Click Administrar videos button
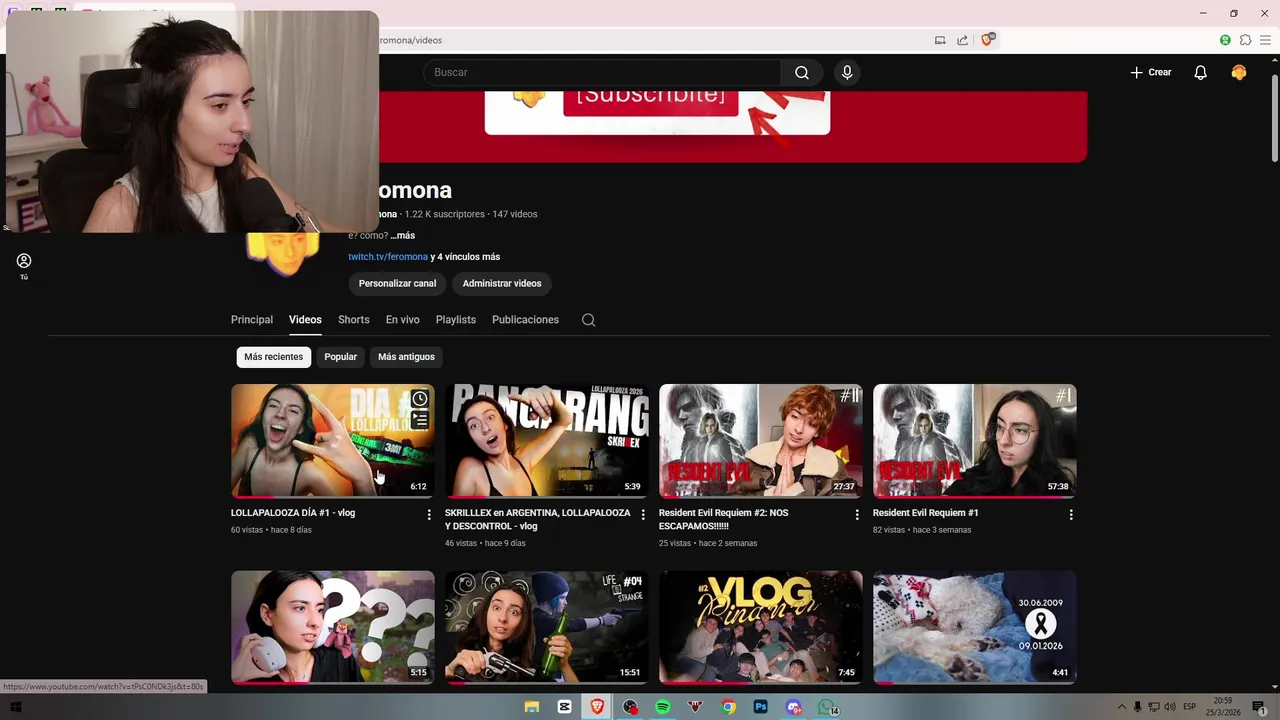This screenshot has width=1280, height=720. 502,283
